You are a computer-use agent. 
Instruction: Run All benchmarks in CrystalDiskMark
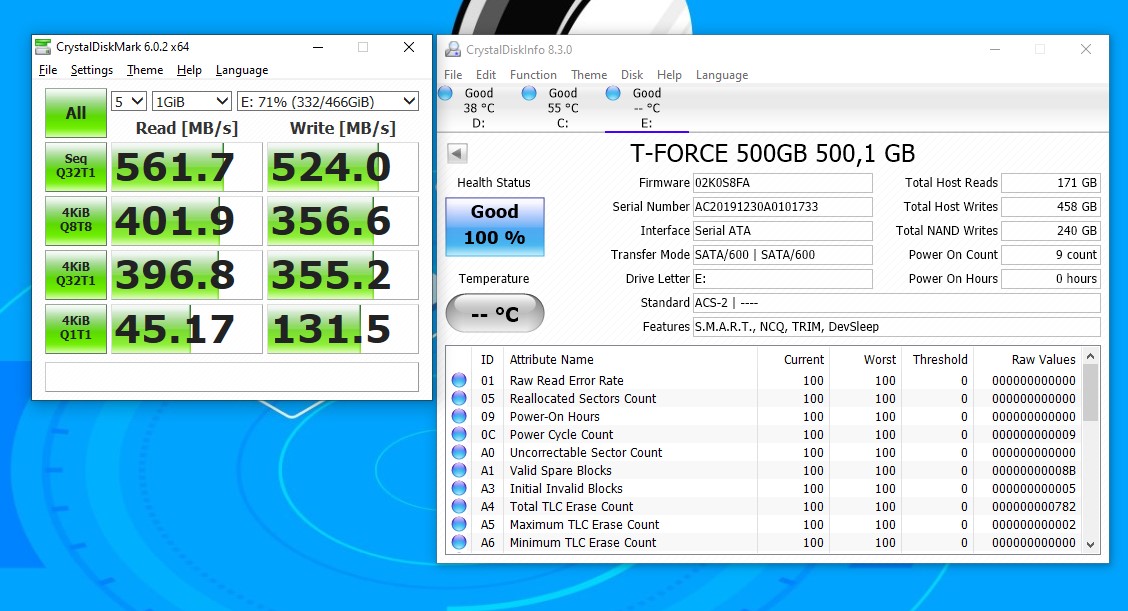(x=76, y=113)
